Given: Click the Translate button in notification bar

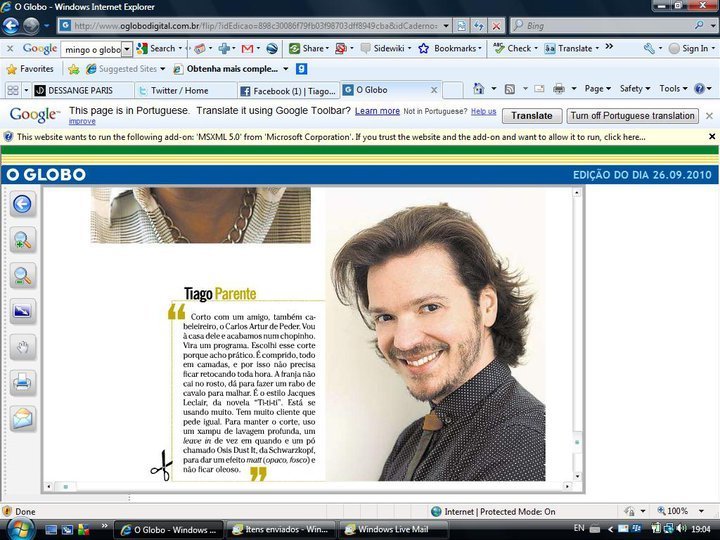Looking at the screenshot, I should [531, 116].
